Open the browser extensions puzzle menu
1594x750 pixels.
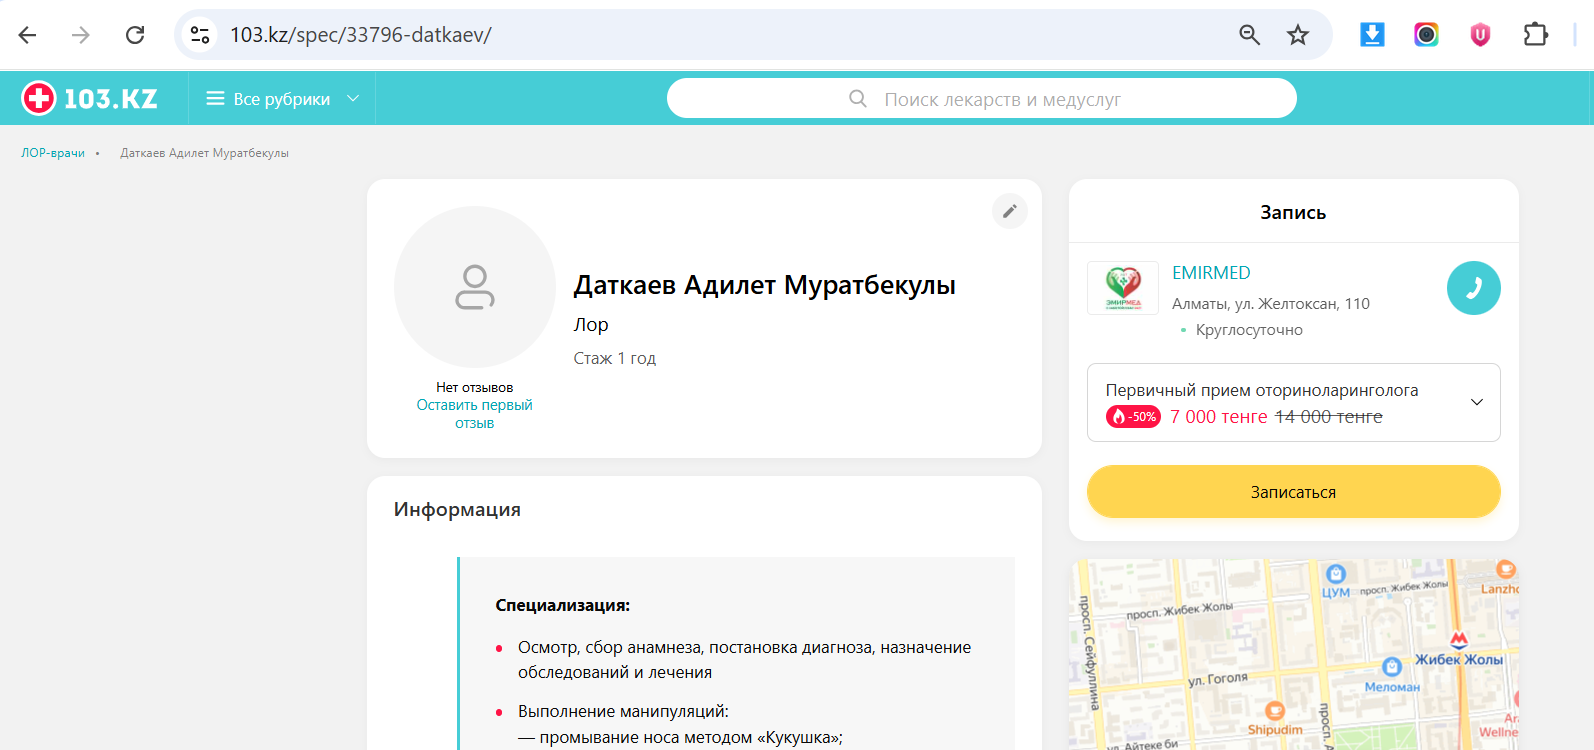point(1535,35)
